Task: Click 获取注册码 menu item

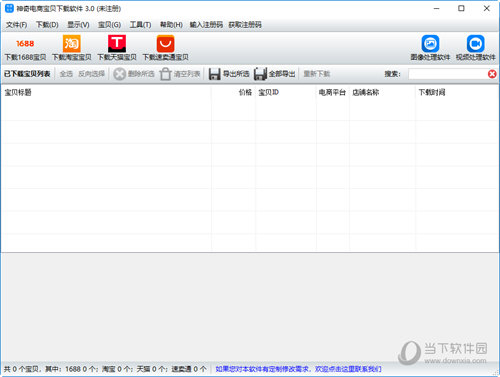Action: 245,25
